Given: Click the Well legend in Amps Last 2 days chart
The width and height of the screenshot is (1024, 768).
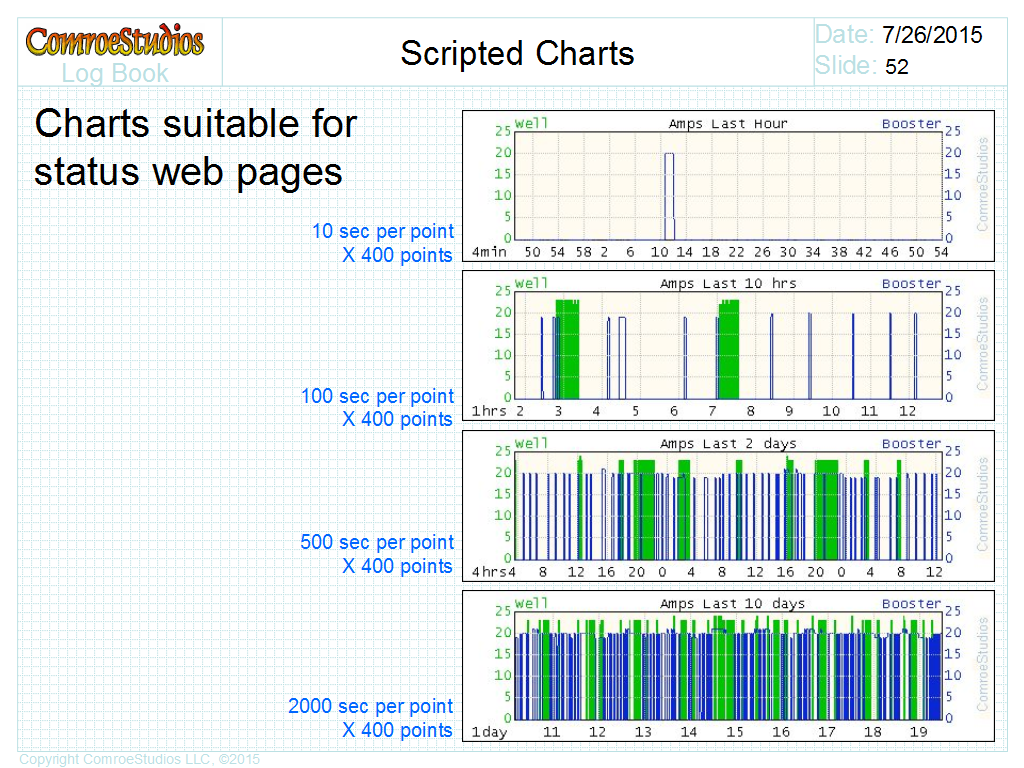Looking at the screenshot, I should tap(531, 444).
